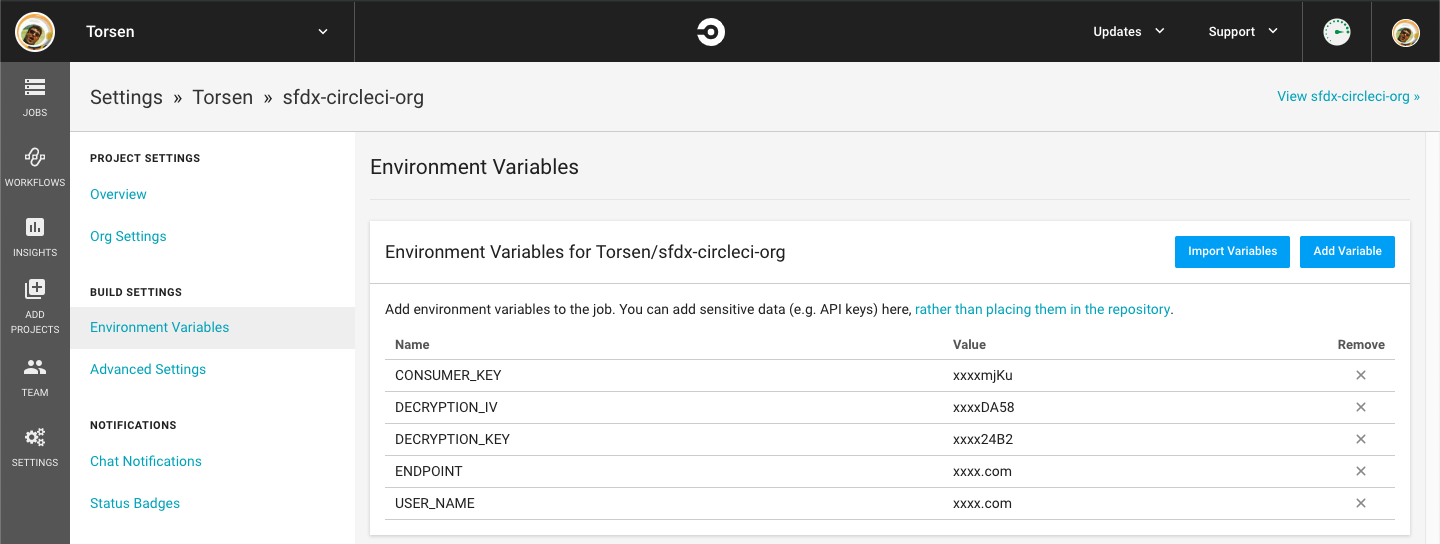Click sfdx-circleci-org in the breadcrumb

(353, 98)
